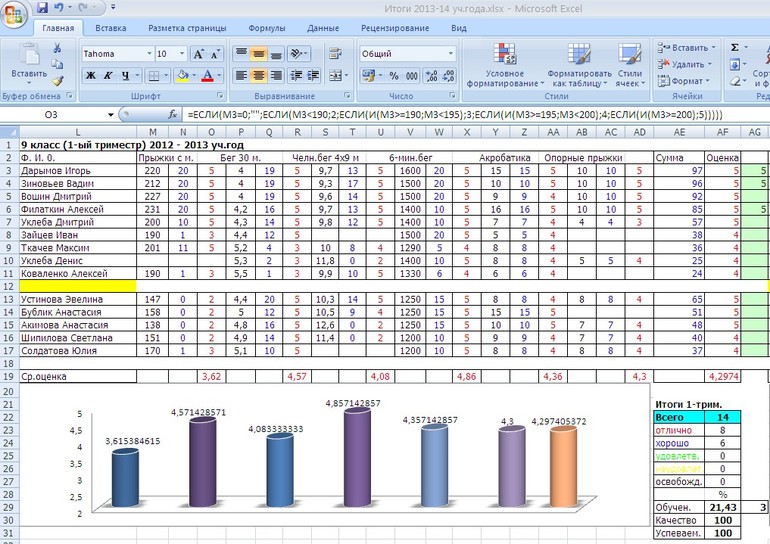Image resolution: width=770 pixels, height=544 pixels.
Task: Toggle center horizontal alignment
Action: coord(258,76)
